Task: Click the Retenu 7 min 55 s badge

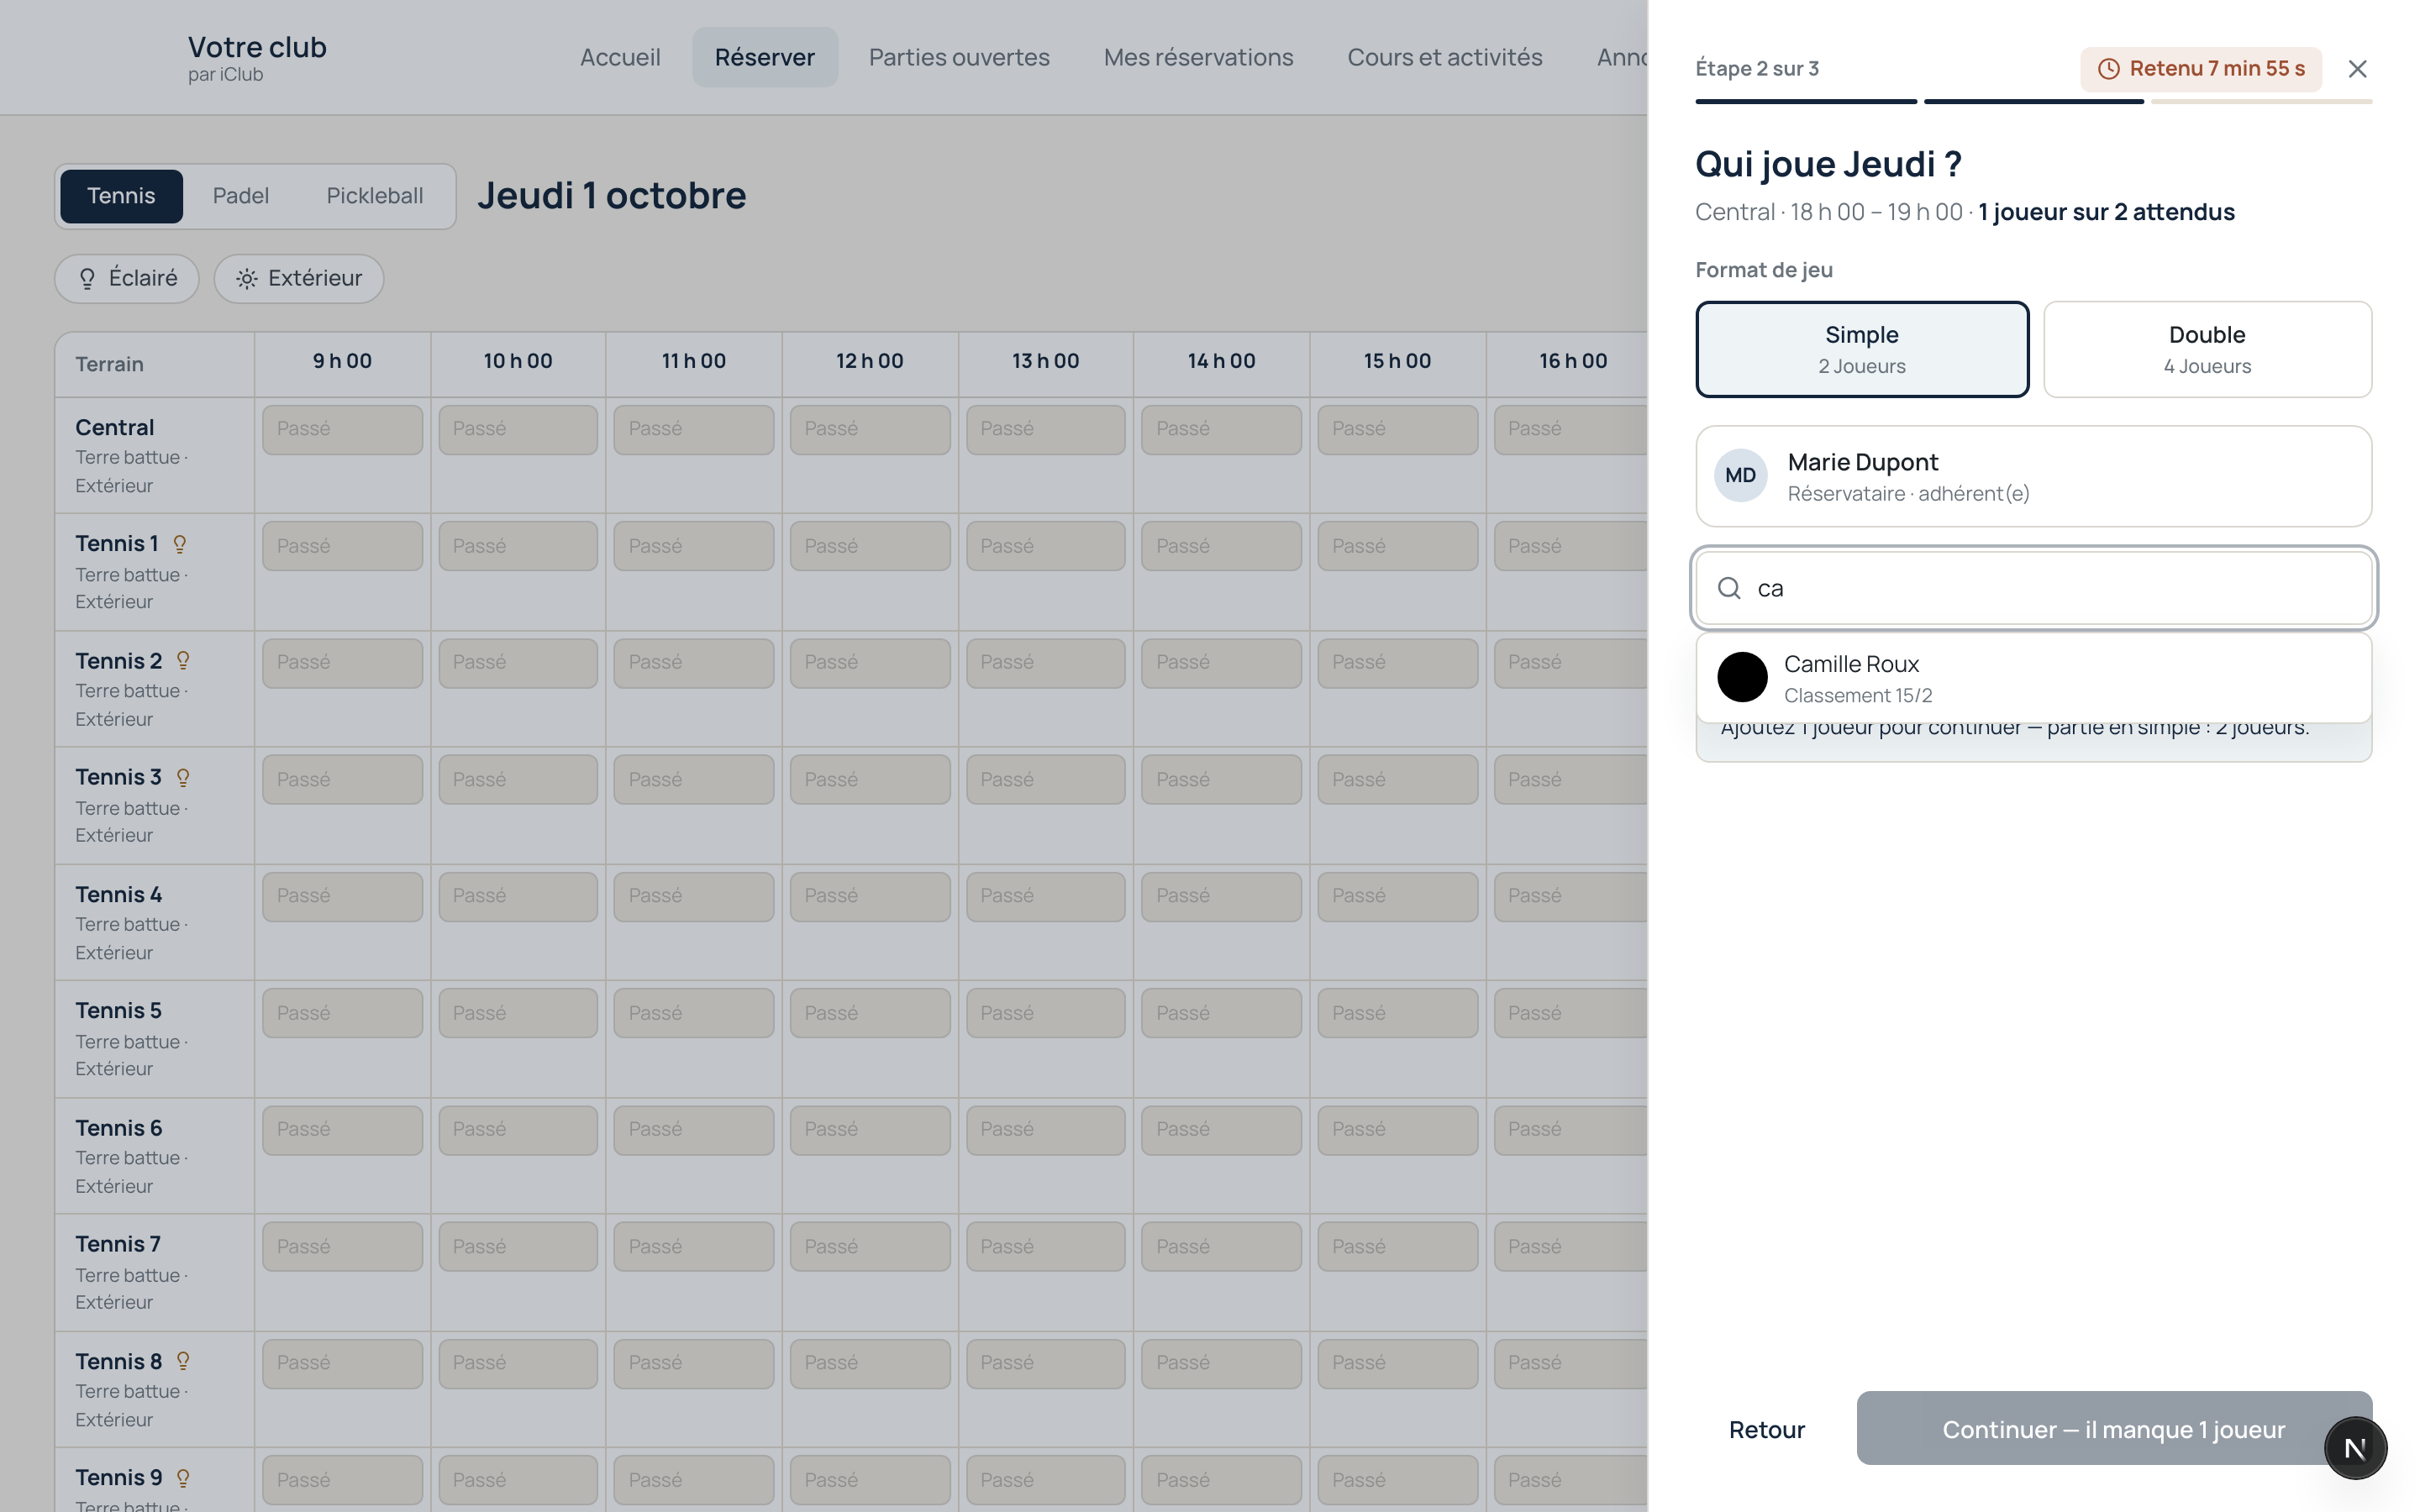Action: coord(2200,69)
